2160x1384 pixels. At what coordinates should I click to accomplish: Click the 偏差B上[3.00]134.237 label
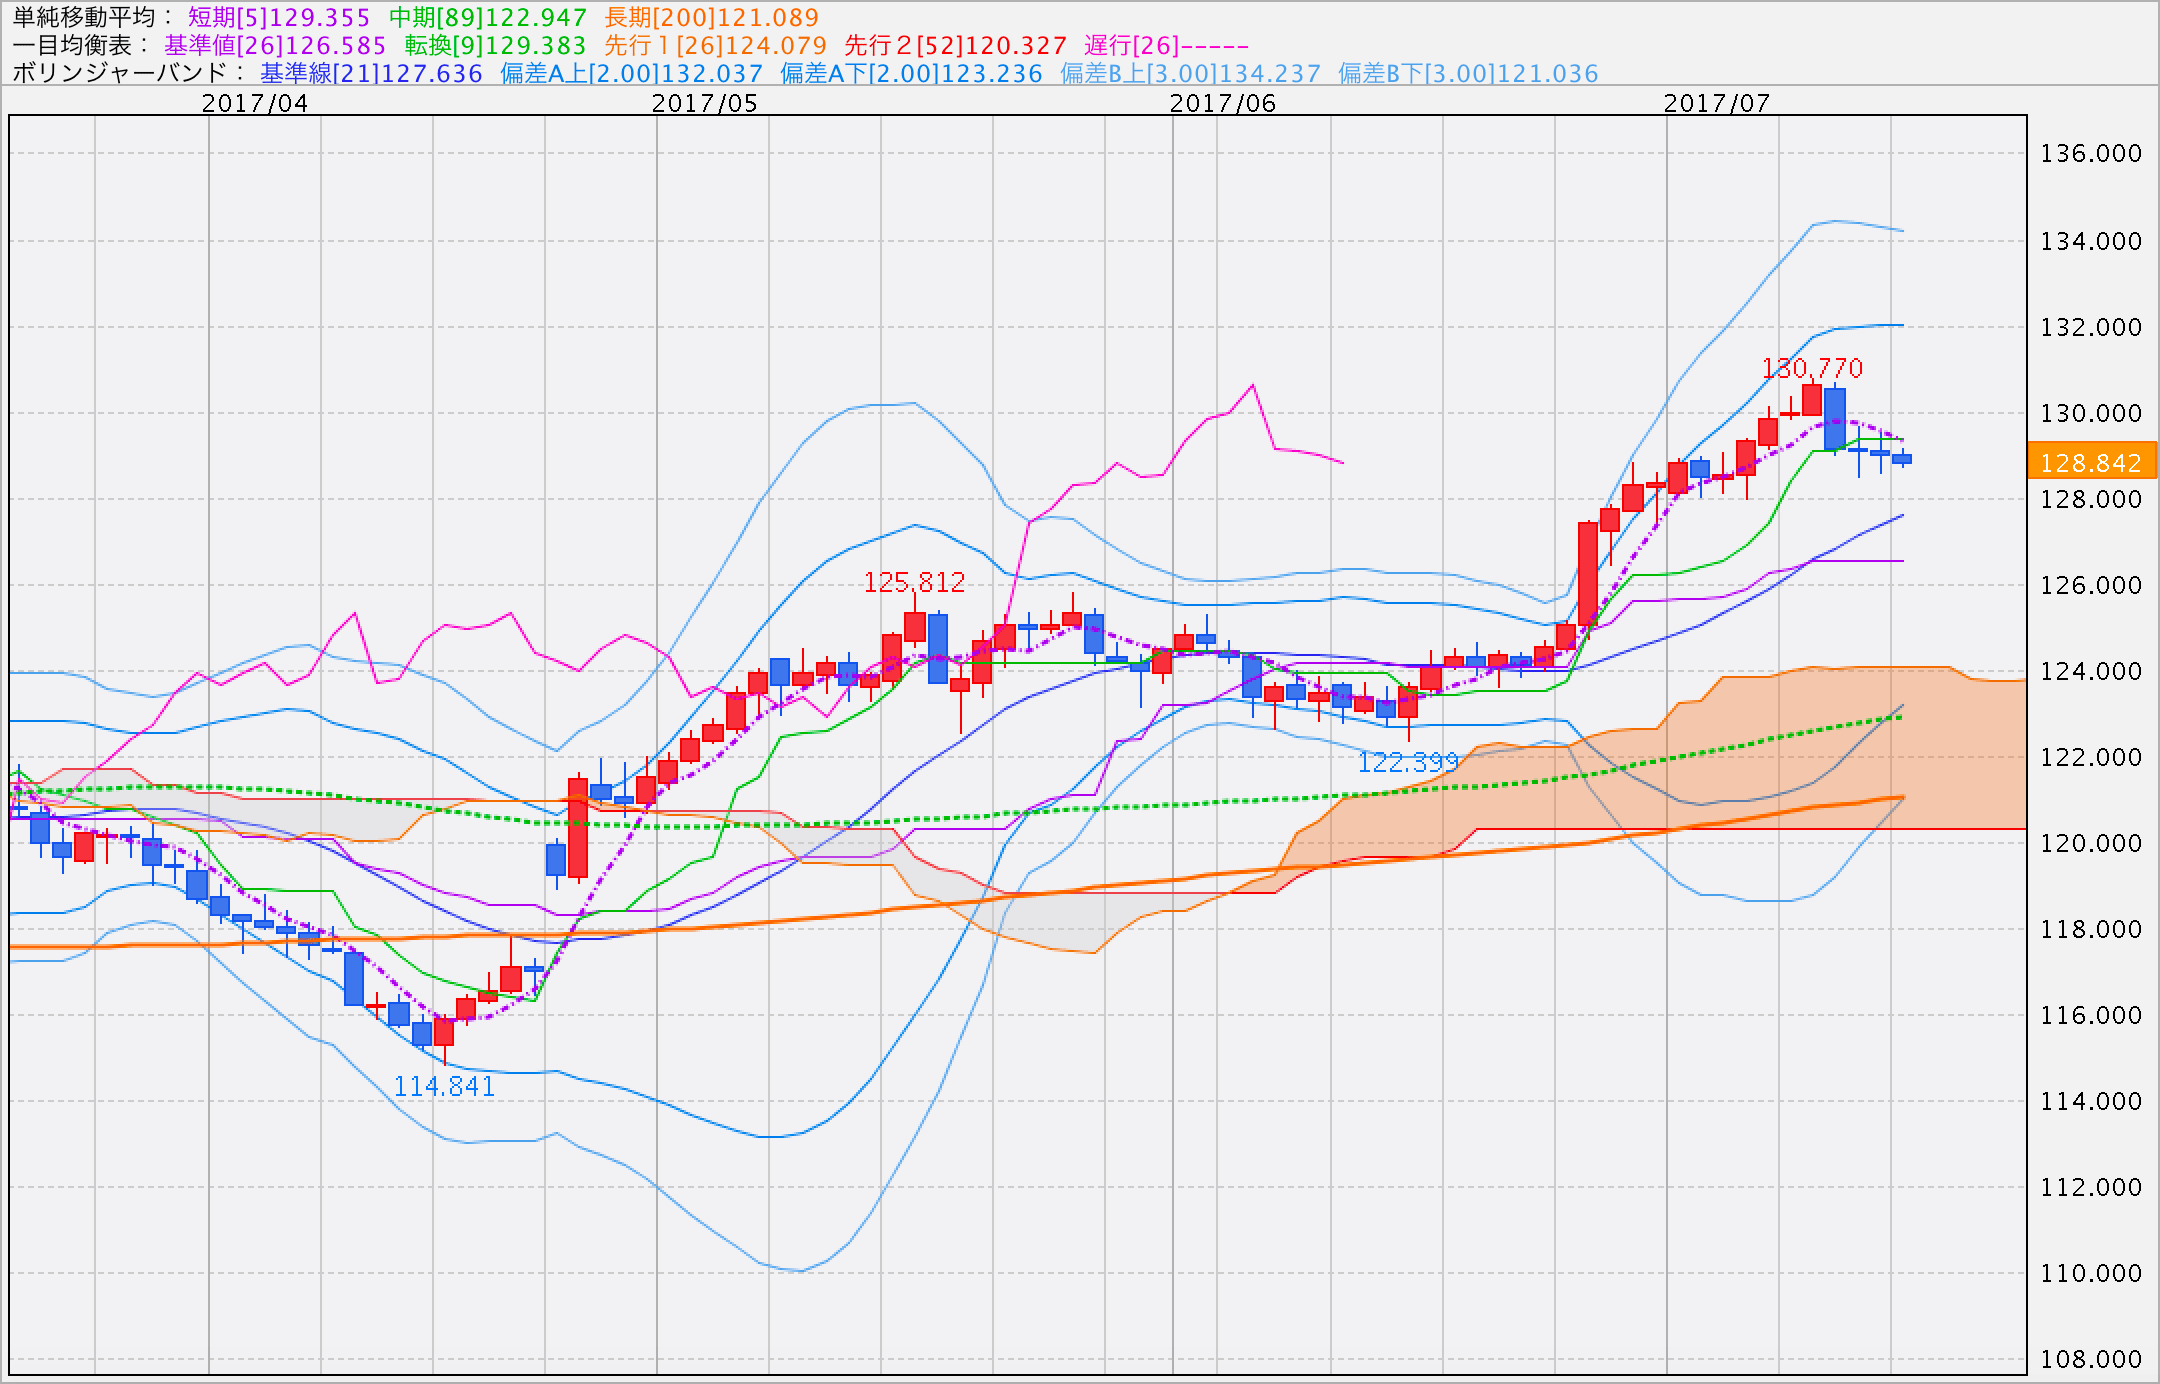click(x=1190, y=73)
